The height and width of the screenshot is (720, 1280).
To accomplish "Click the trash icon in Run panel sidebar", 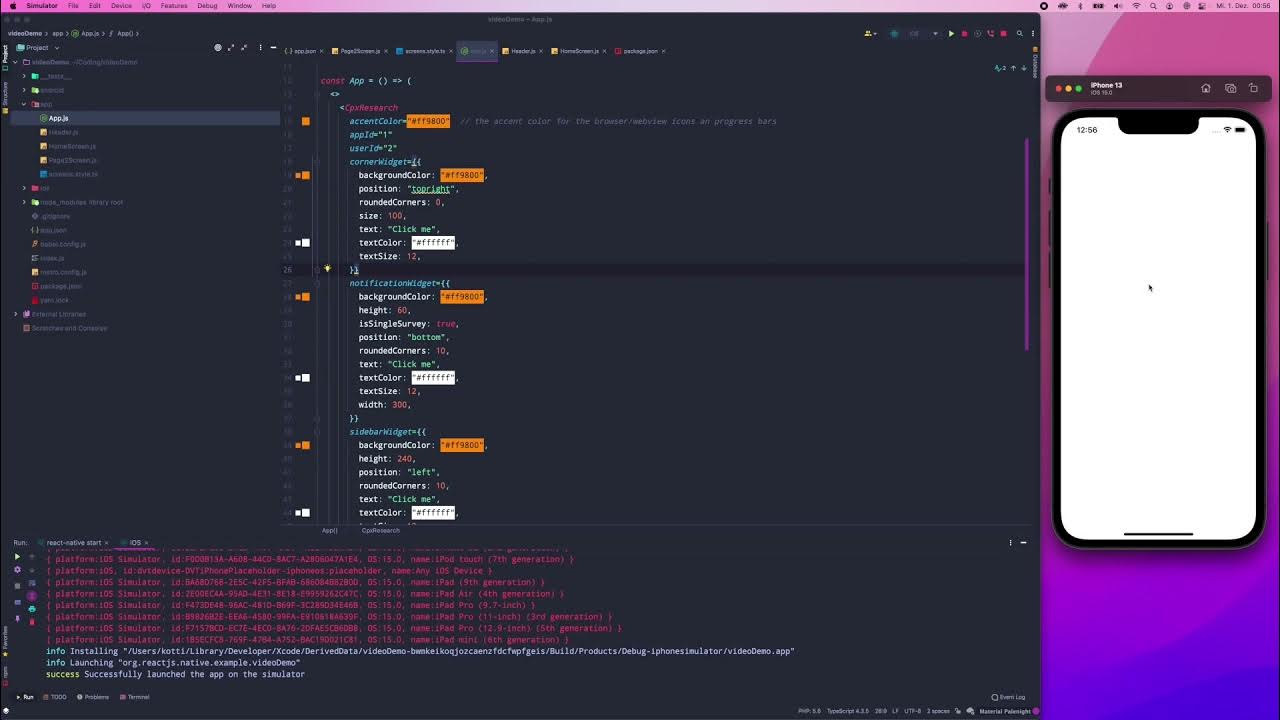I will pos(32,621).
